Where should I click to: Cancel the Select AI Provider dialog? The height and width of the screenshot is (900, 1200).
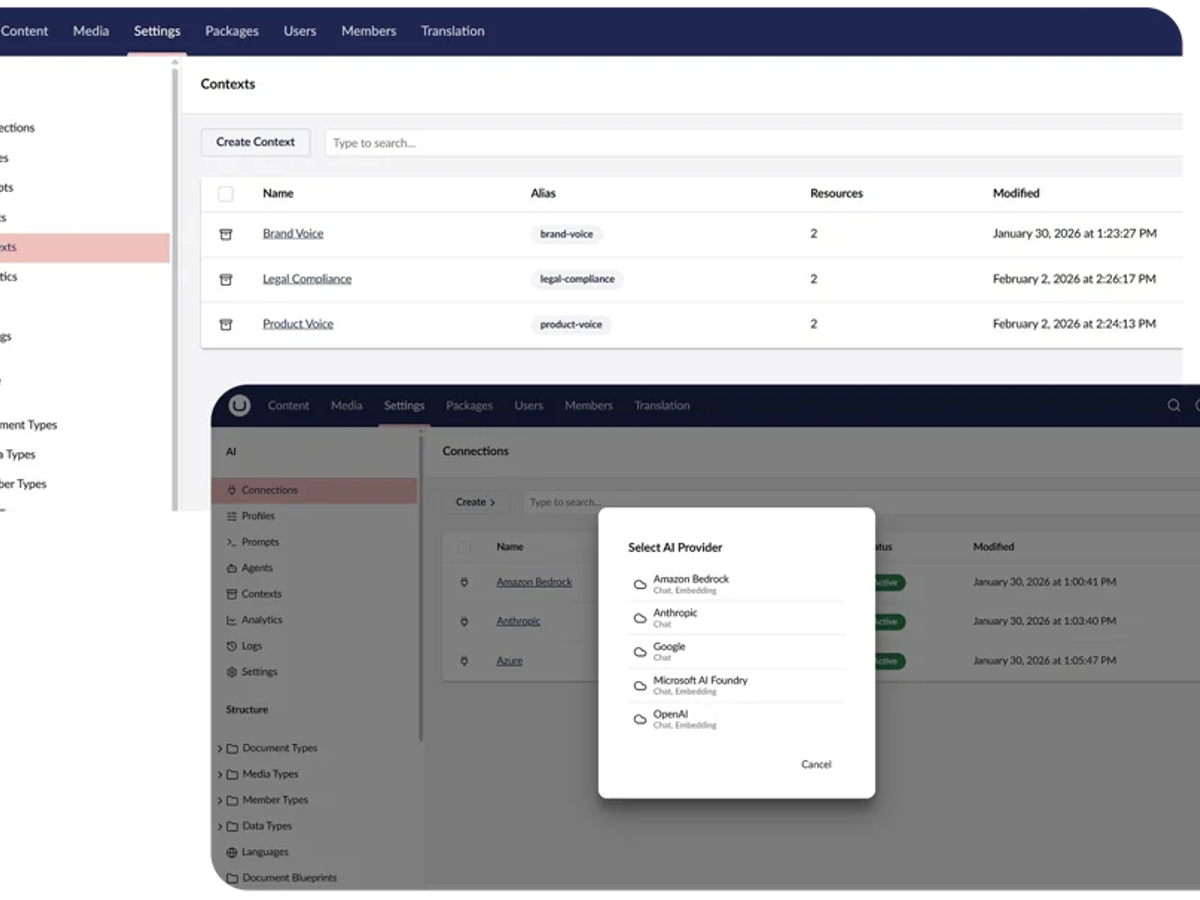coord(816,764)
